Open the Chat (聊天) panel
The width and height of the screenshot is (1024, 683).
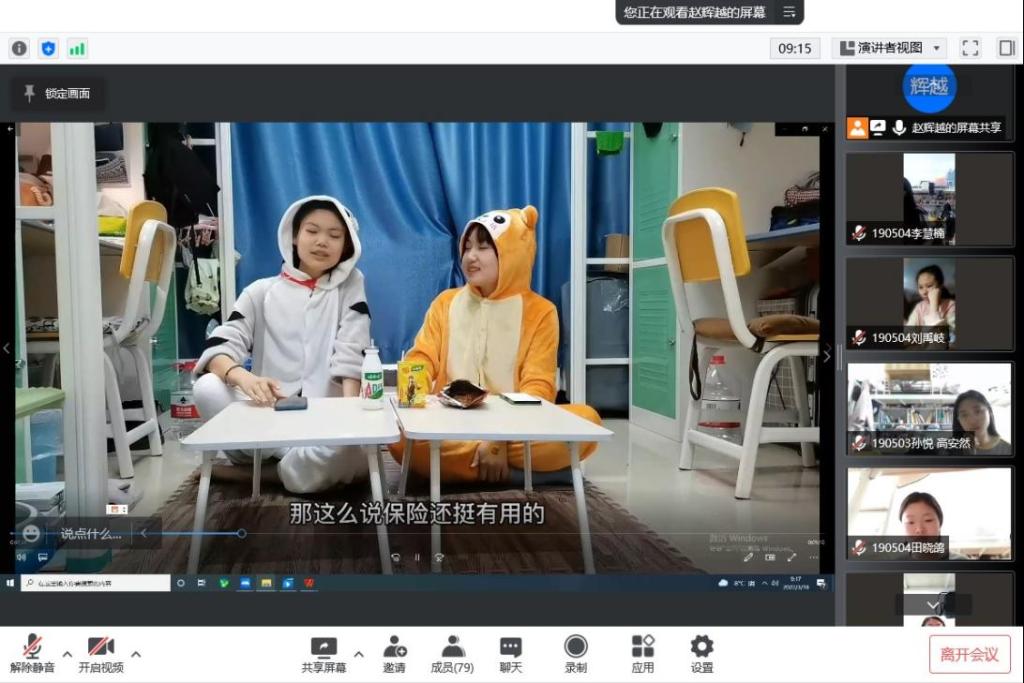510,654
